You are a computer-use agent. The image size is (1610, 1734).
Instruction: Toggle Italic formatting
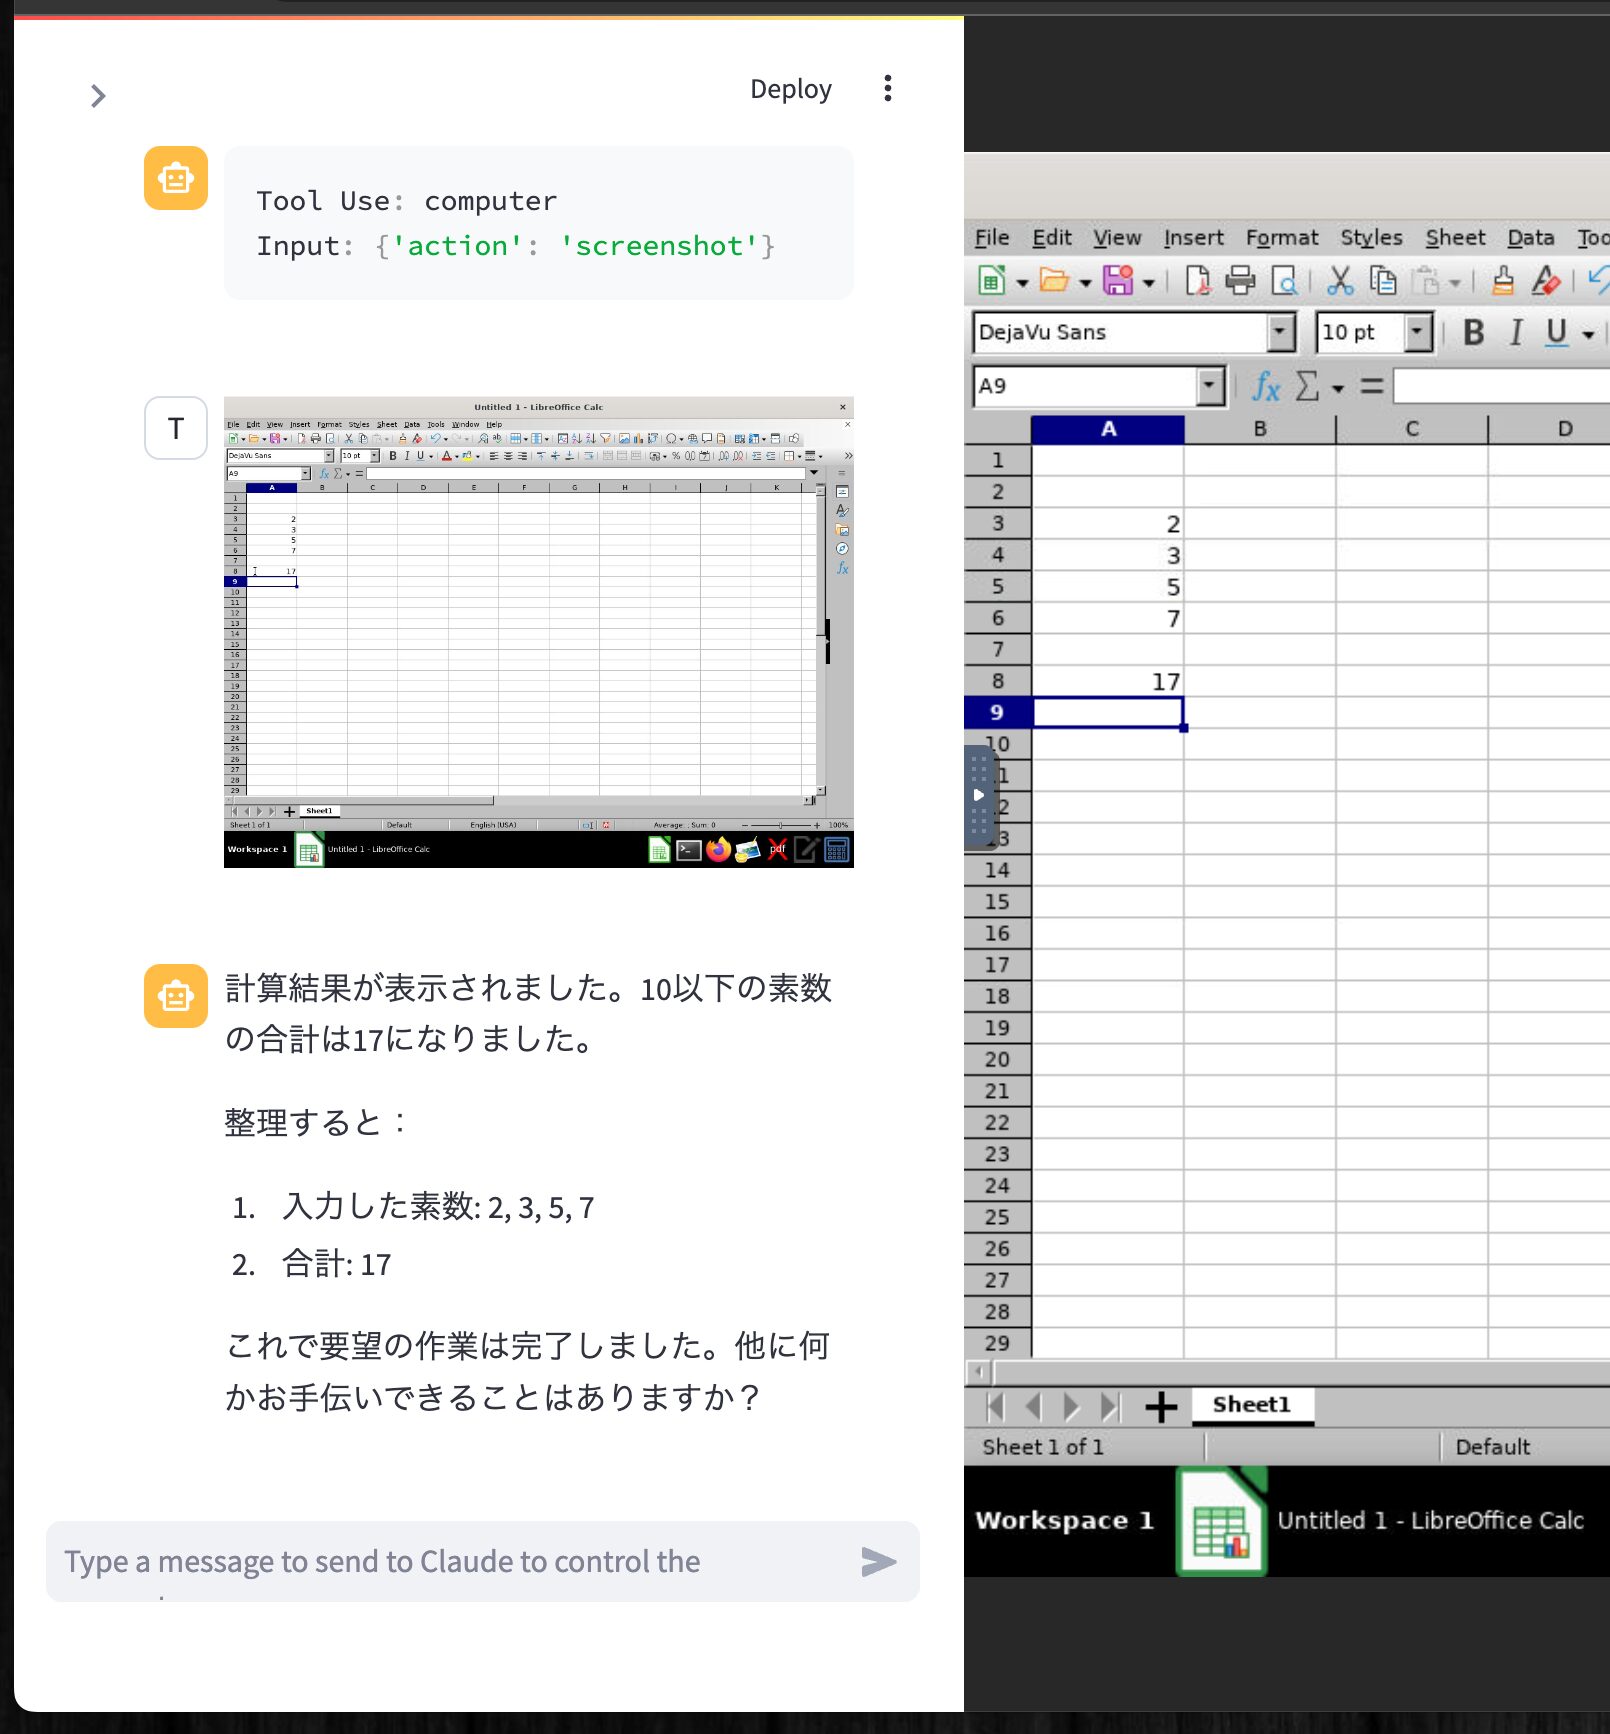tap(1516, 333)
